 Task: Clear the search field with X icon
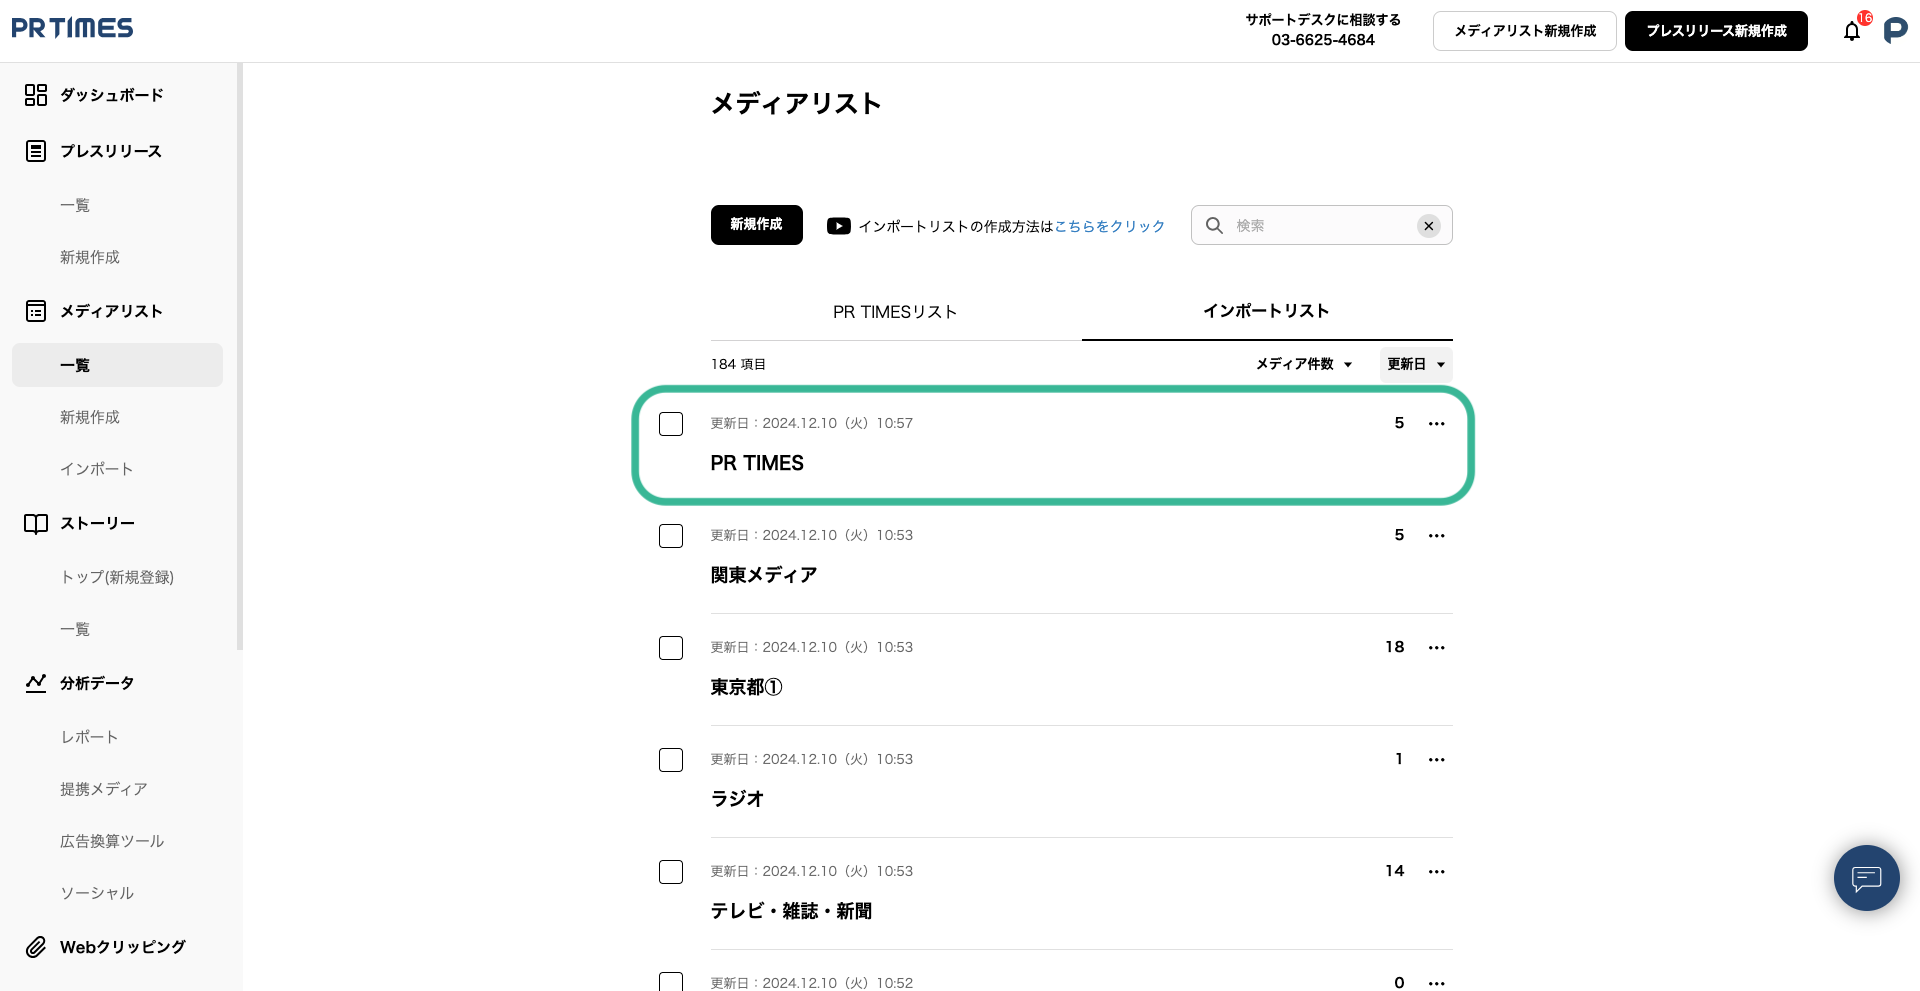(1429, 226)
